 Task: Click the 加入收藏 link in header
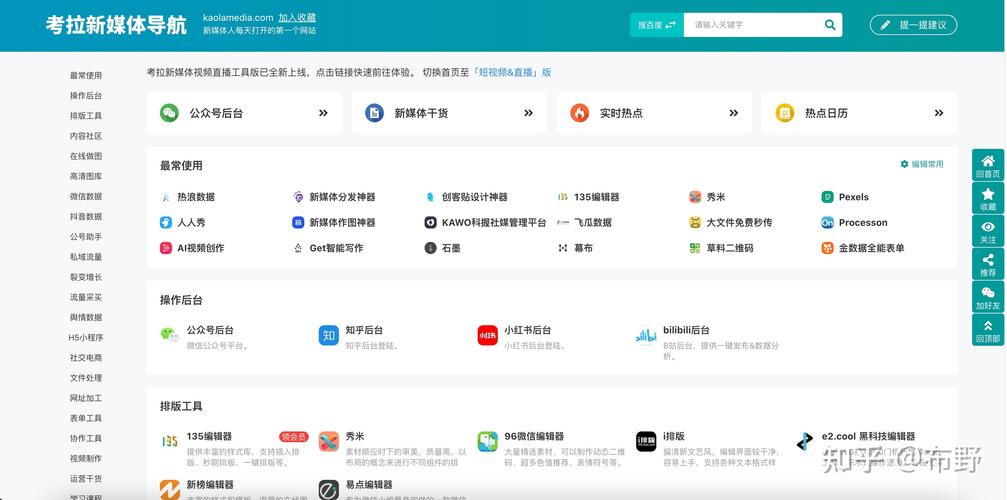(297, 18)
